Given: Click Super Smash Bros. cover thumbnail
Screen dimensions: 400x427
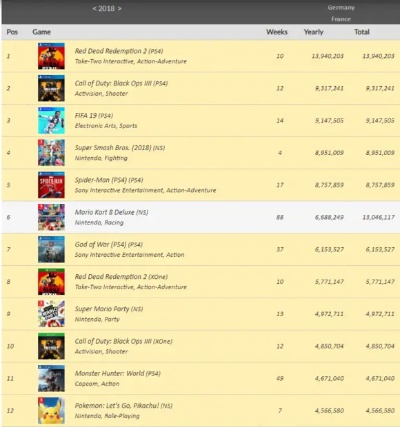Looking at the screenshot, I should pos(51,153).
